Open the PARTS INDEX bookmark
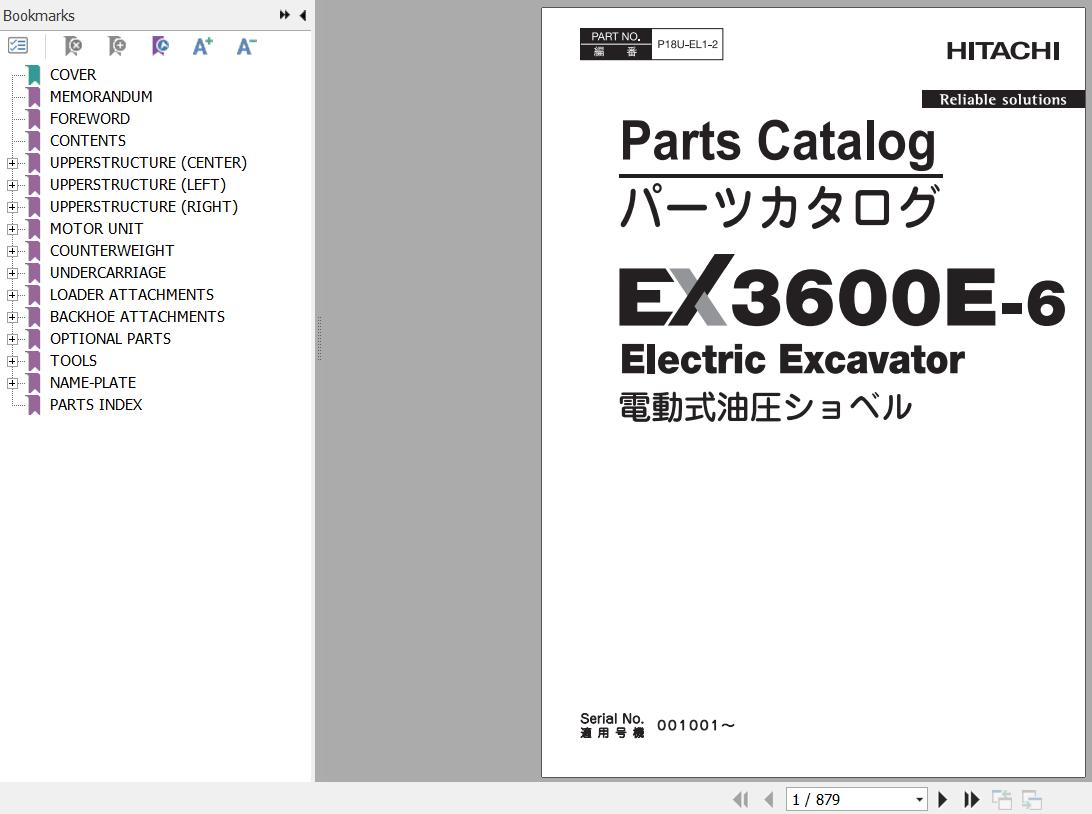This screenshot has height=814, width=1092. click(95, 405)
